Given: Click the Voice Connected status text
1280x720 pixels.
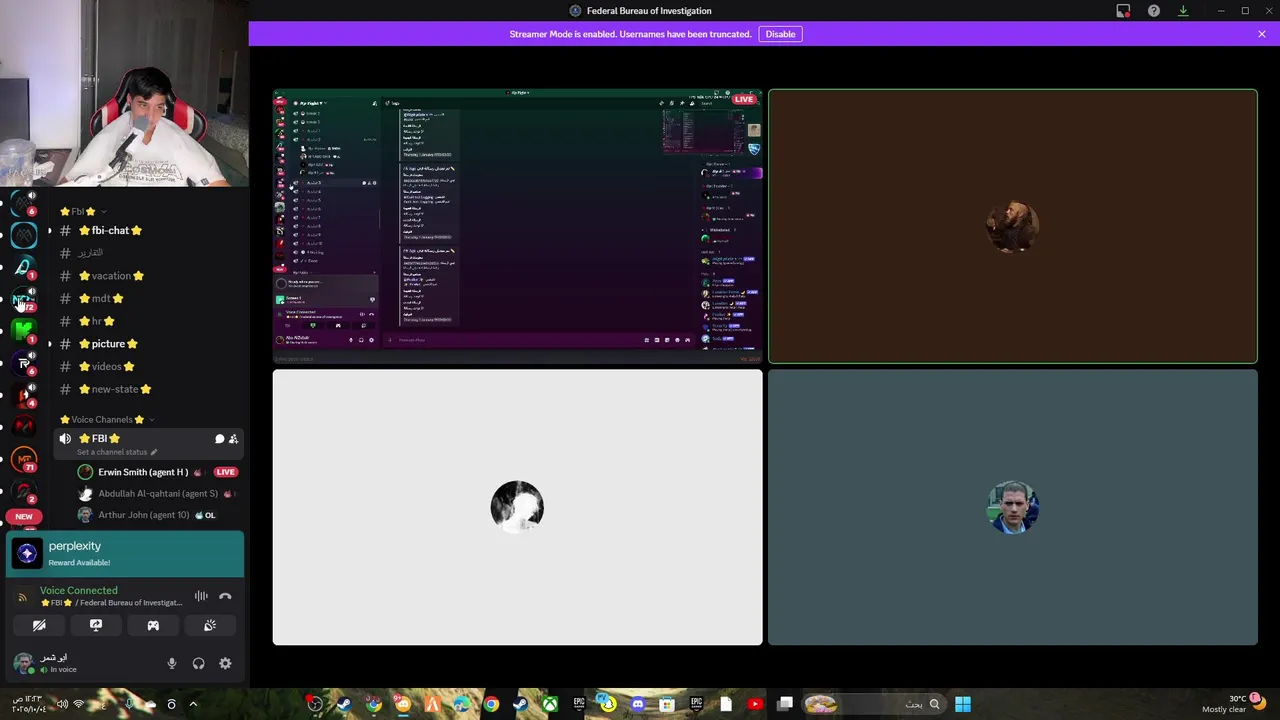Looking at the screenshot, I should tap(78, 590).
